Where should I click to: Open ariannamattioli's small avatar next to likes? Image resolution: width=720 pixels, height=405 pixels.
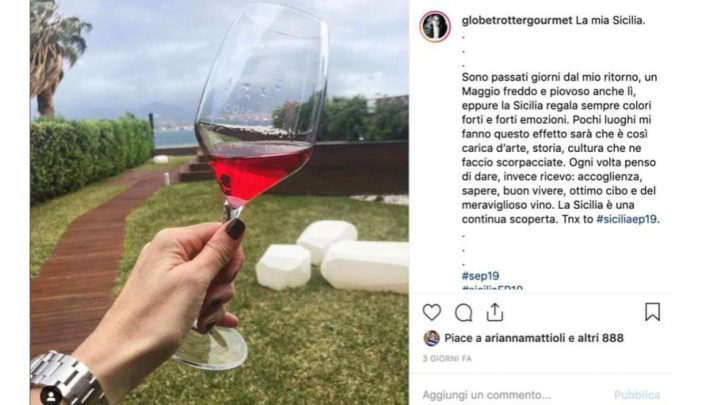[x=431, y=338]
